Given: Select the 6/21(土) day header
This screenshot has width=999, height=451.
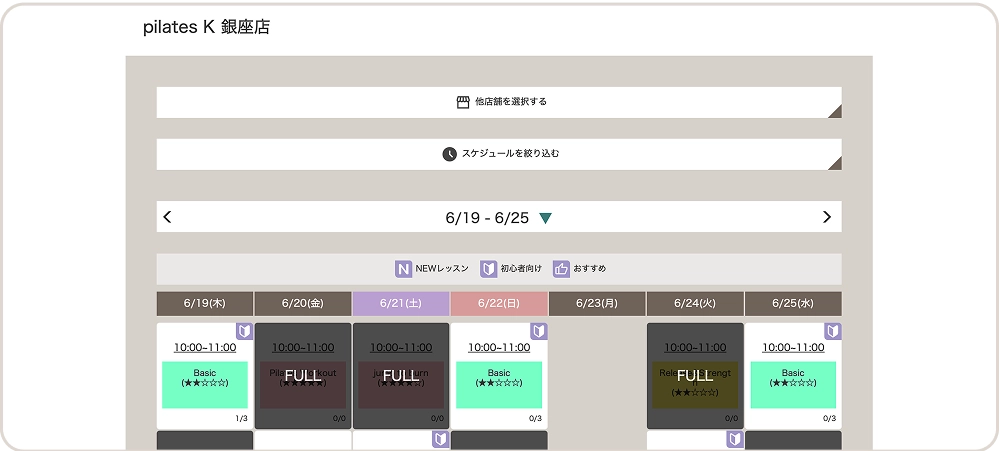Looking at the screenshot, I should pyautogui.click(x=401, y=304).
